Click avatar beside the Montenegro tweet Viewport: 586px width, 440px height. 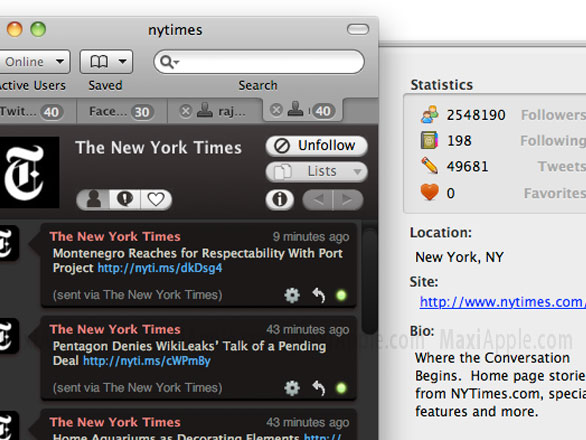pos(9,243)
